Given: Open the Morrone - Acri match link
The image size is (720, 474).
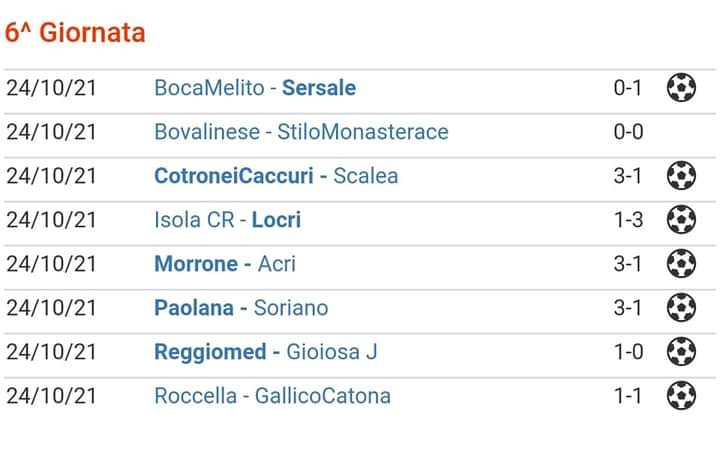Looking at the screenshot, I should (x=225, y=264).
